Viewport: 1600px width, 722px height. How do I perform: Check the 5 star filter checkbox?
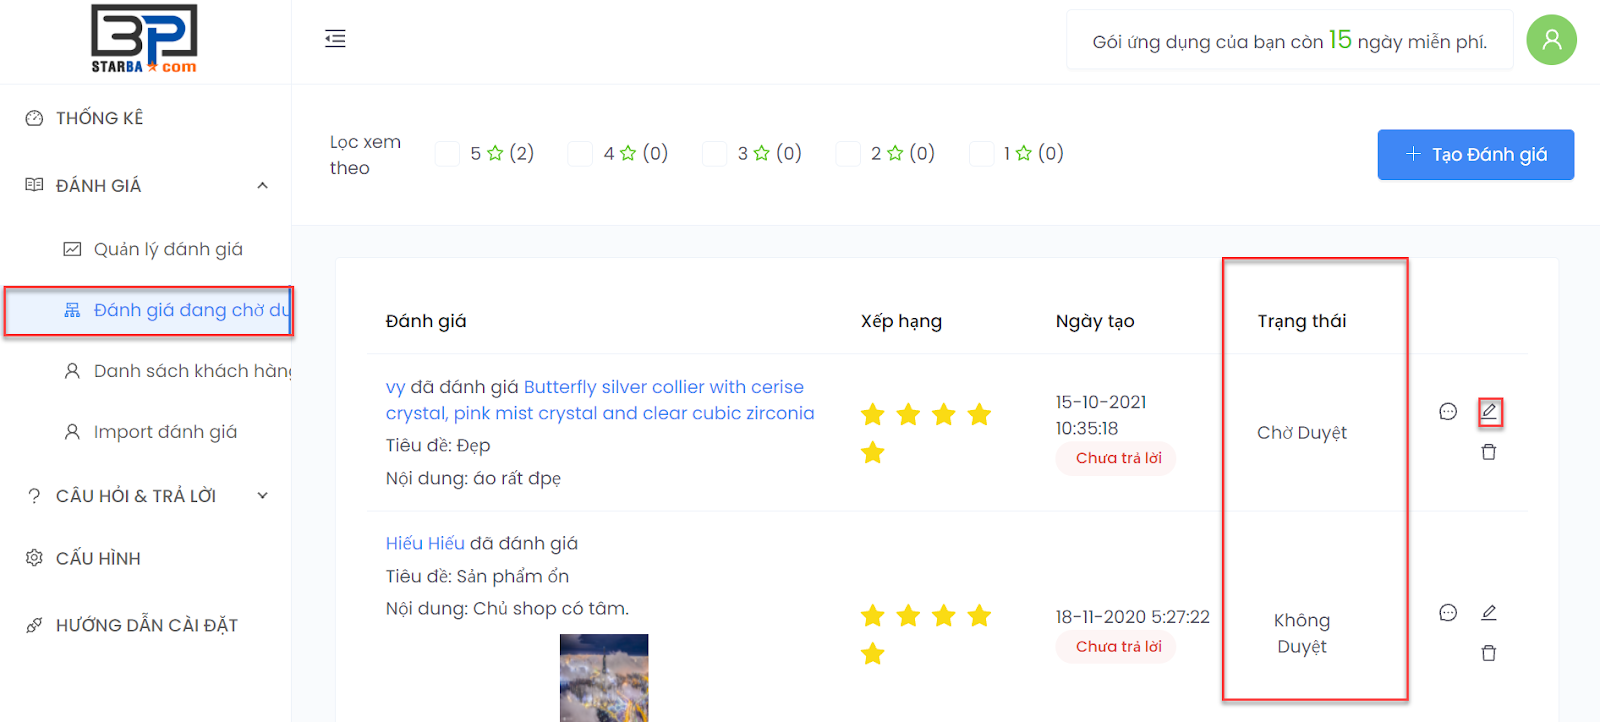(x=447, y=154)
